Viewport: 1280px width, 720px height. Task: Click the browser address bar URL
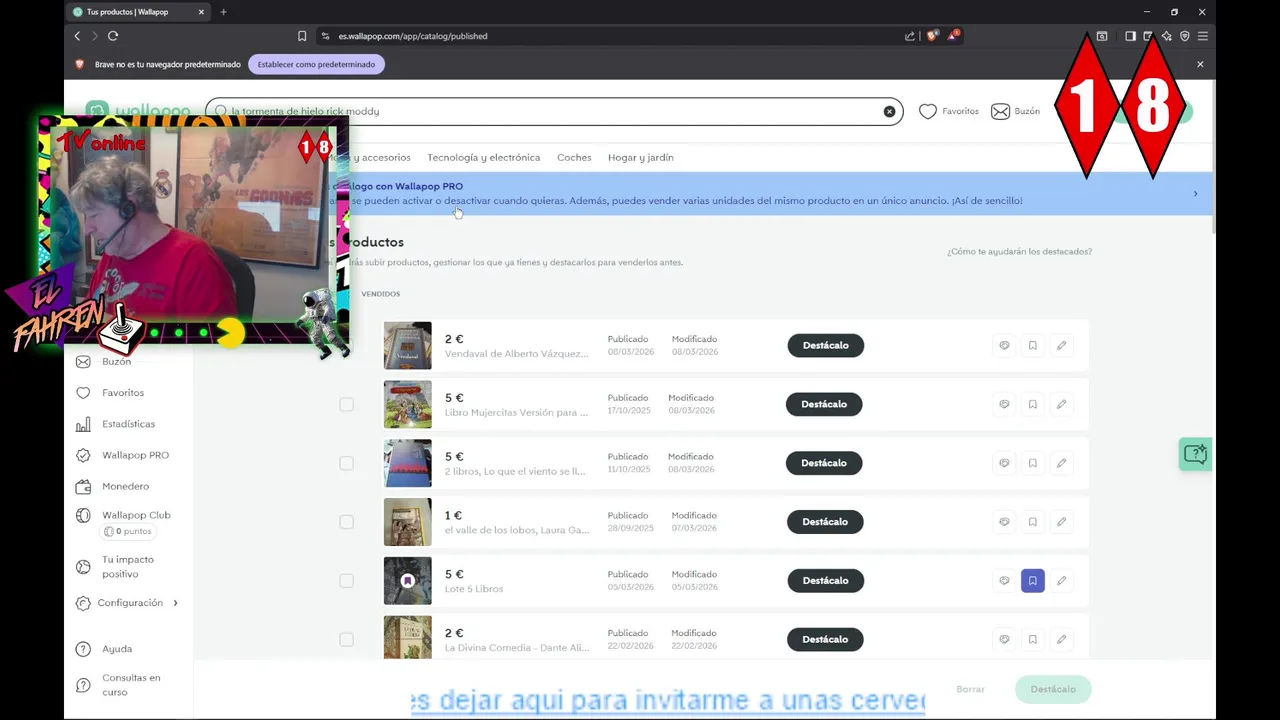coord(413,36)
